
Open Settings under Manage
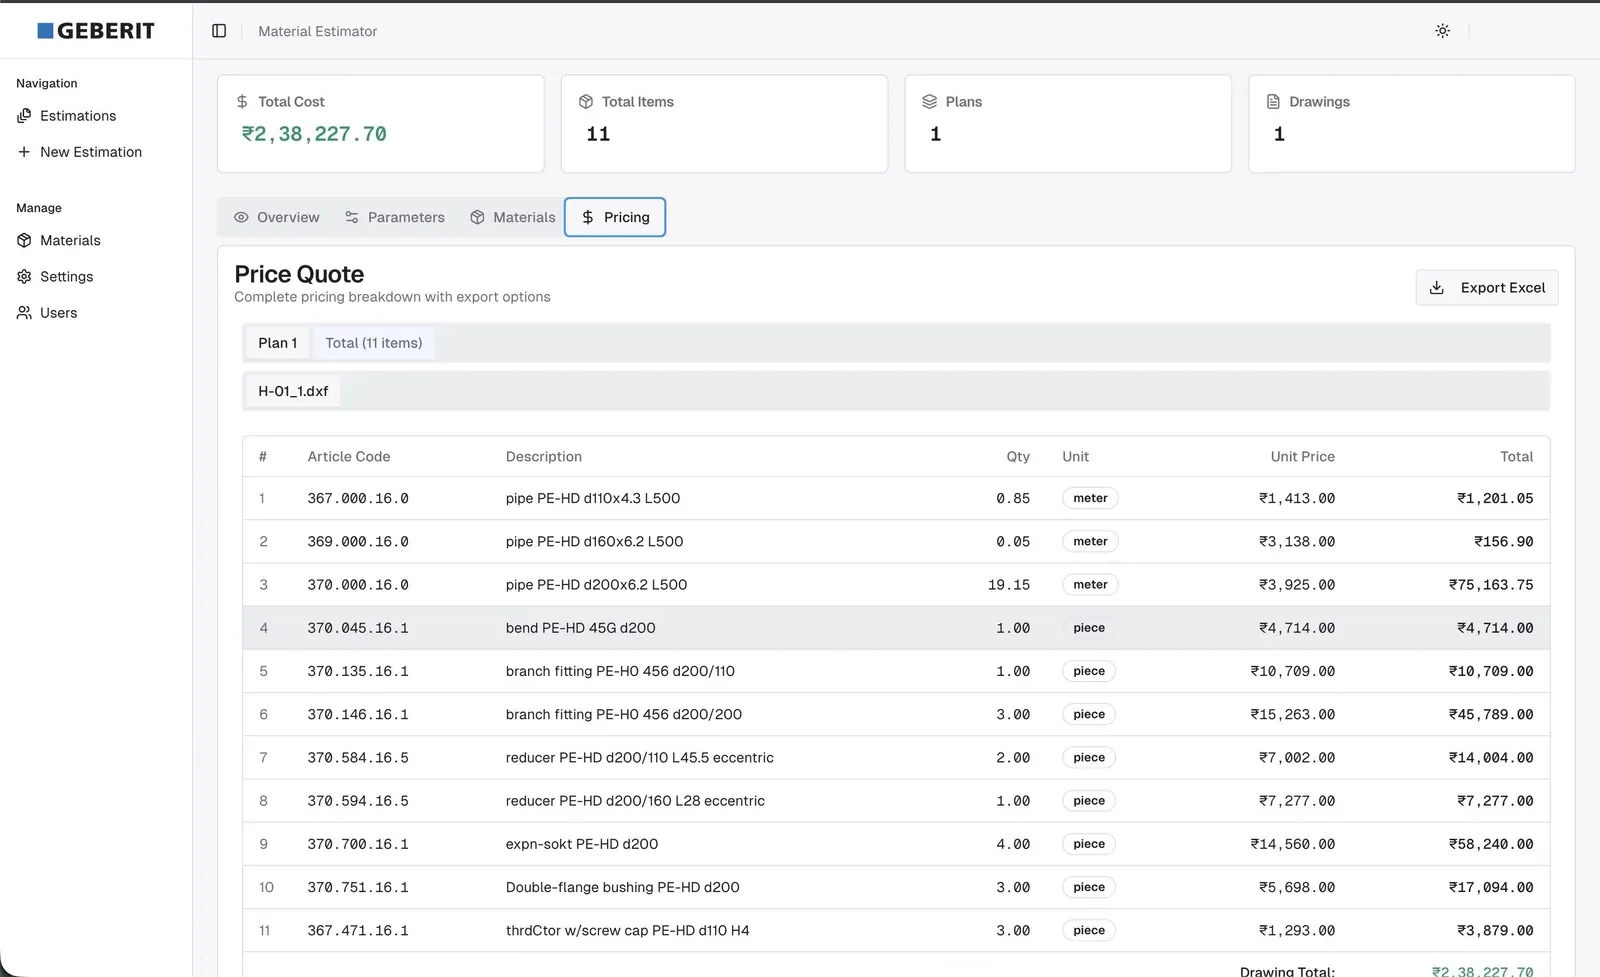[x=67, y=277]
